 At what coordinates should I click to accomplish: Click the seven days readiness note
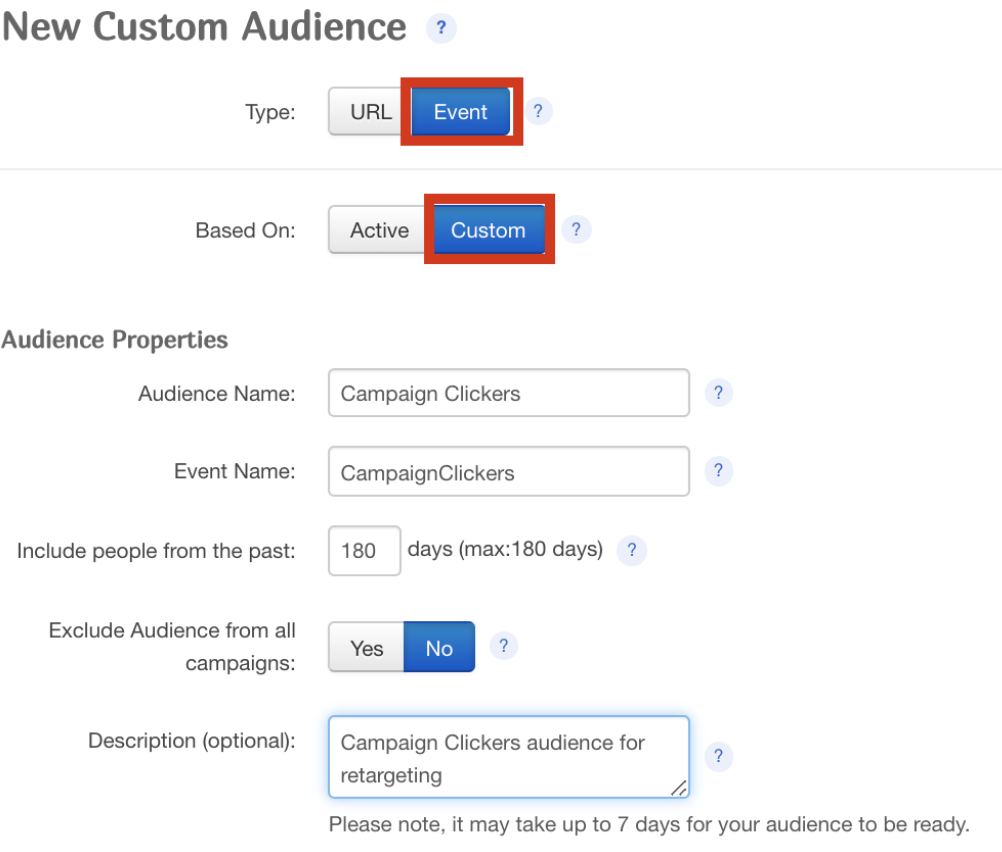[649, 825]
